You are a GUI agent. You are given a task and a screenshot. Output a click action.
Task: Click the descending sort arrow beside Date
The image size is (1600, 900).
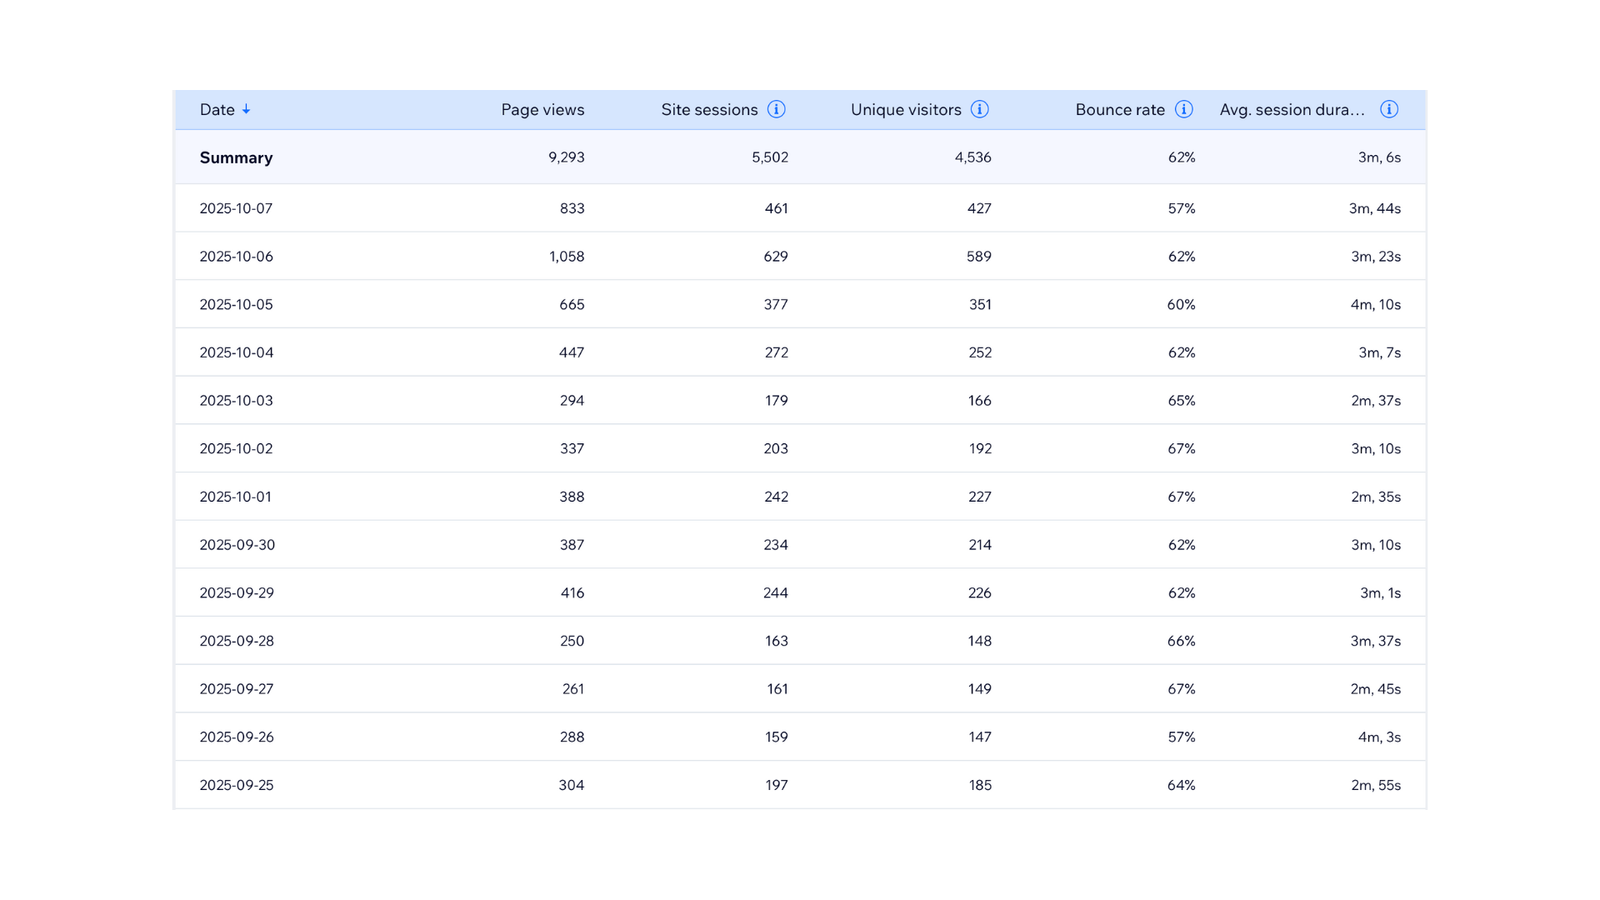247,110
